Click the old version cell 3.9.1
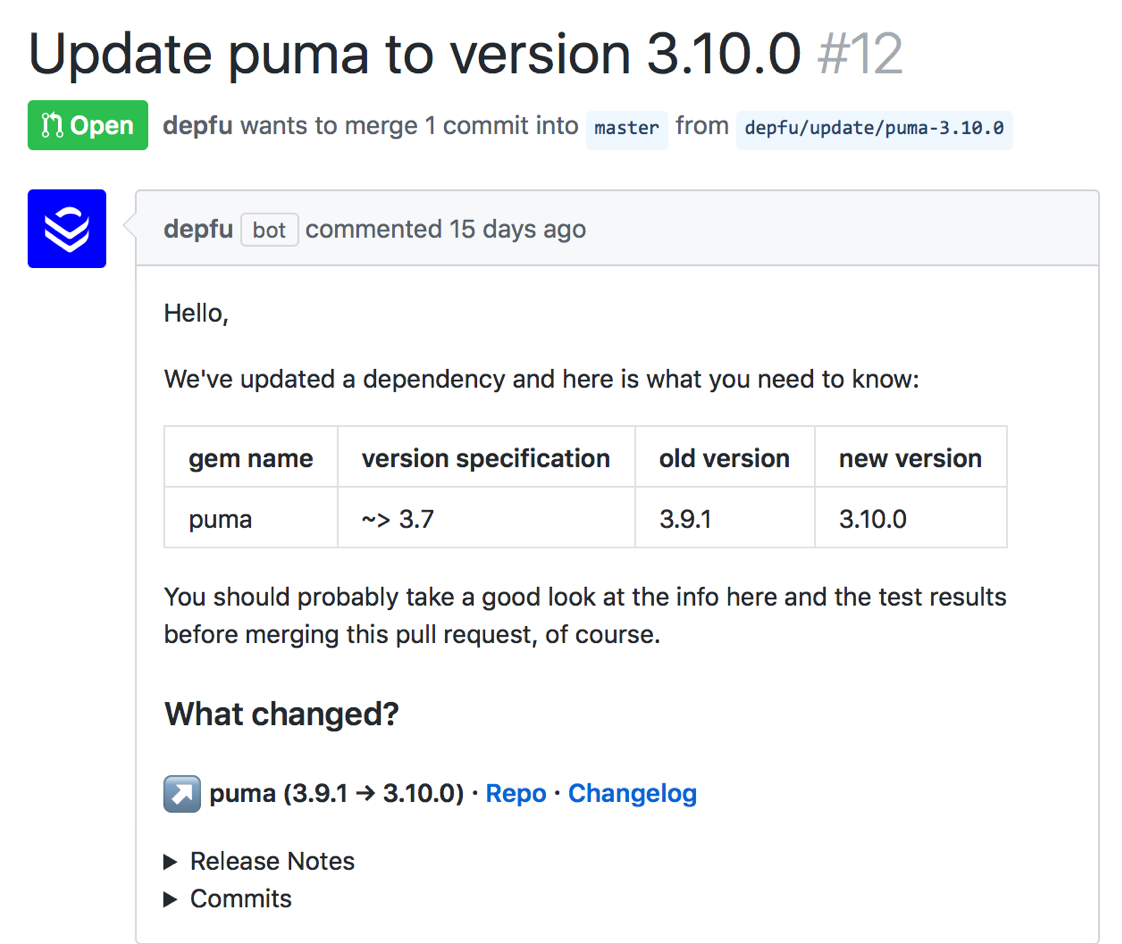The width and height of the screenshot is (1122, 944). [685, 520]
